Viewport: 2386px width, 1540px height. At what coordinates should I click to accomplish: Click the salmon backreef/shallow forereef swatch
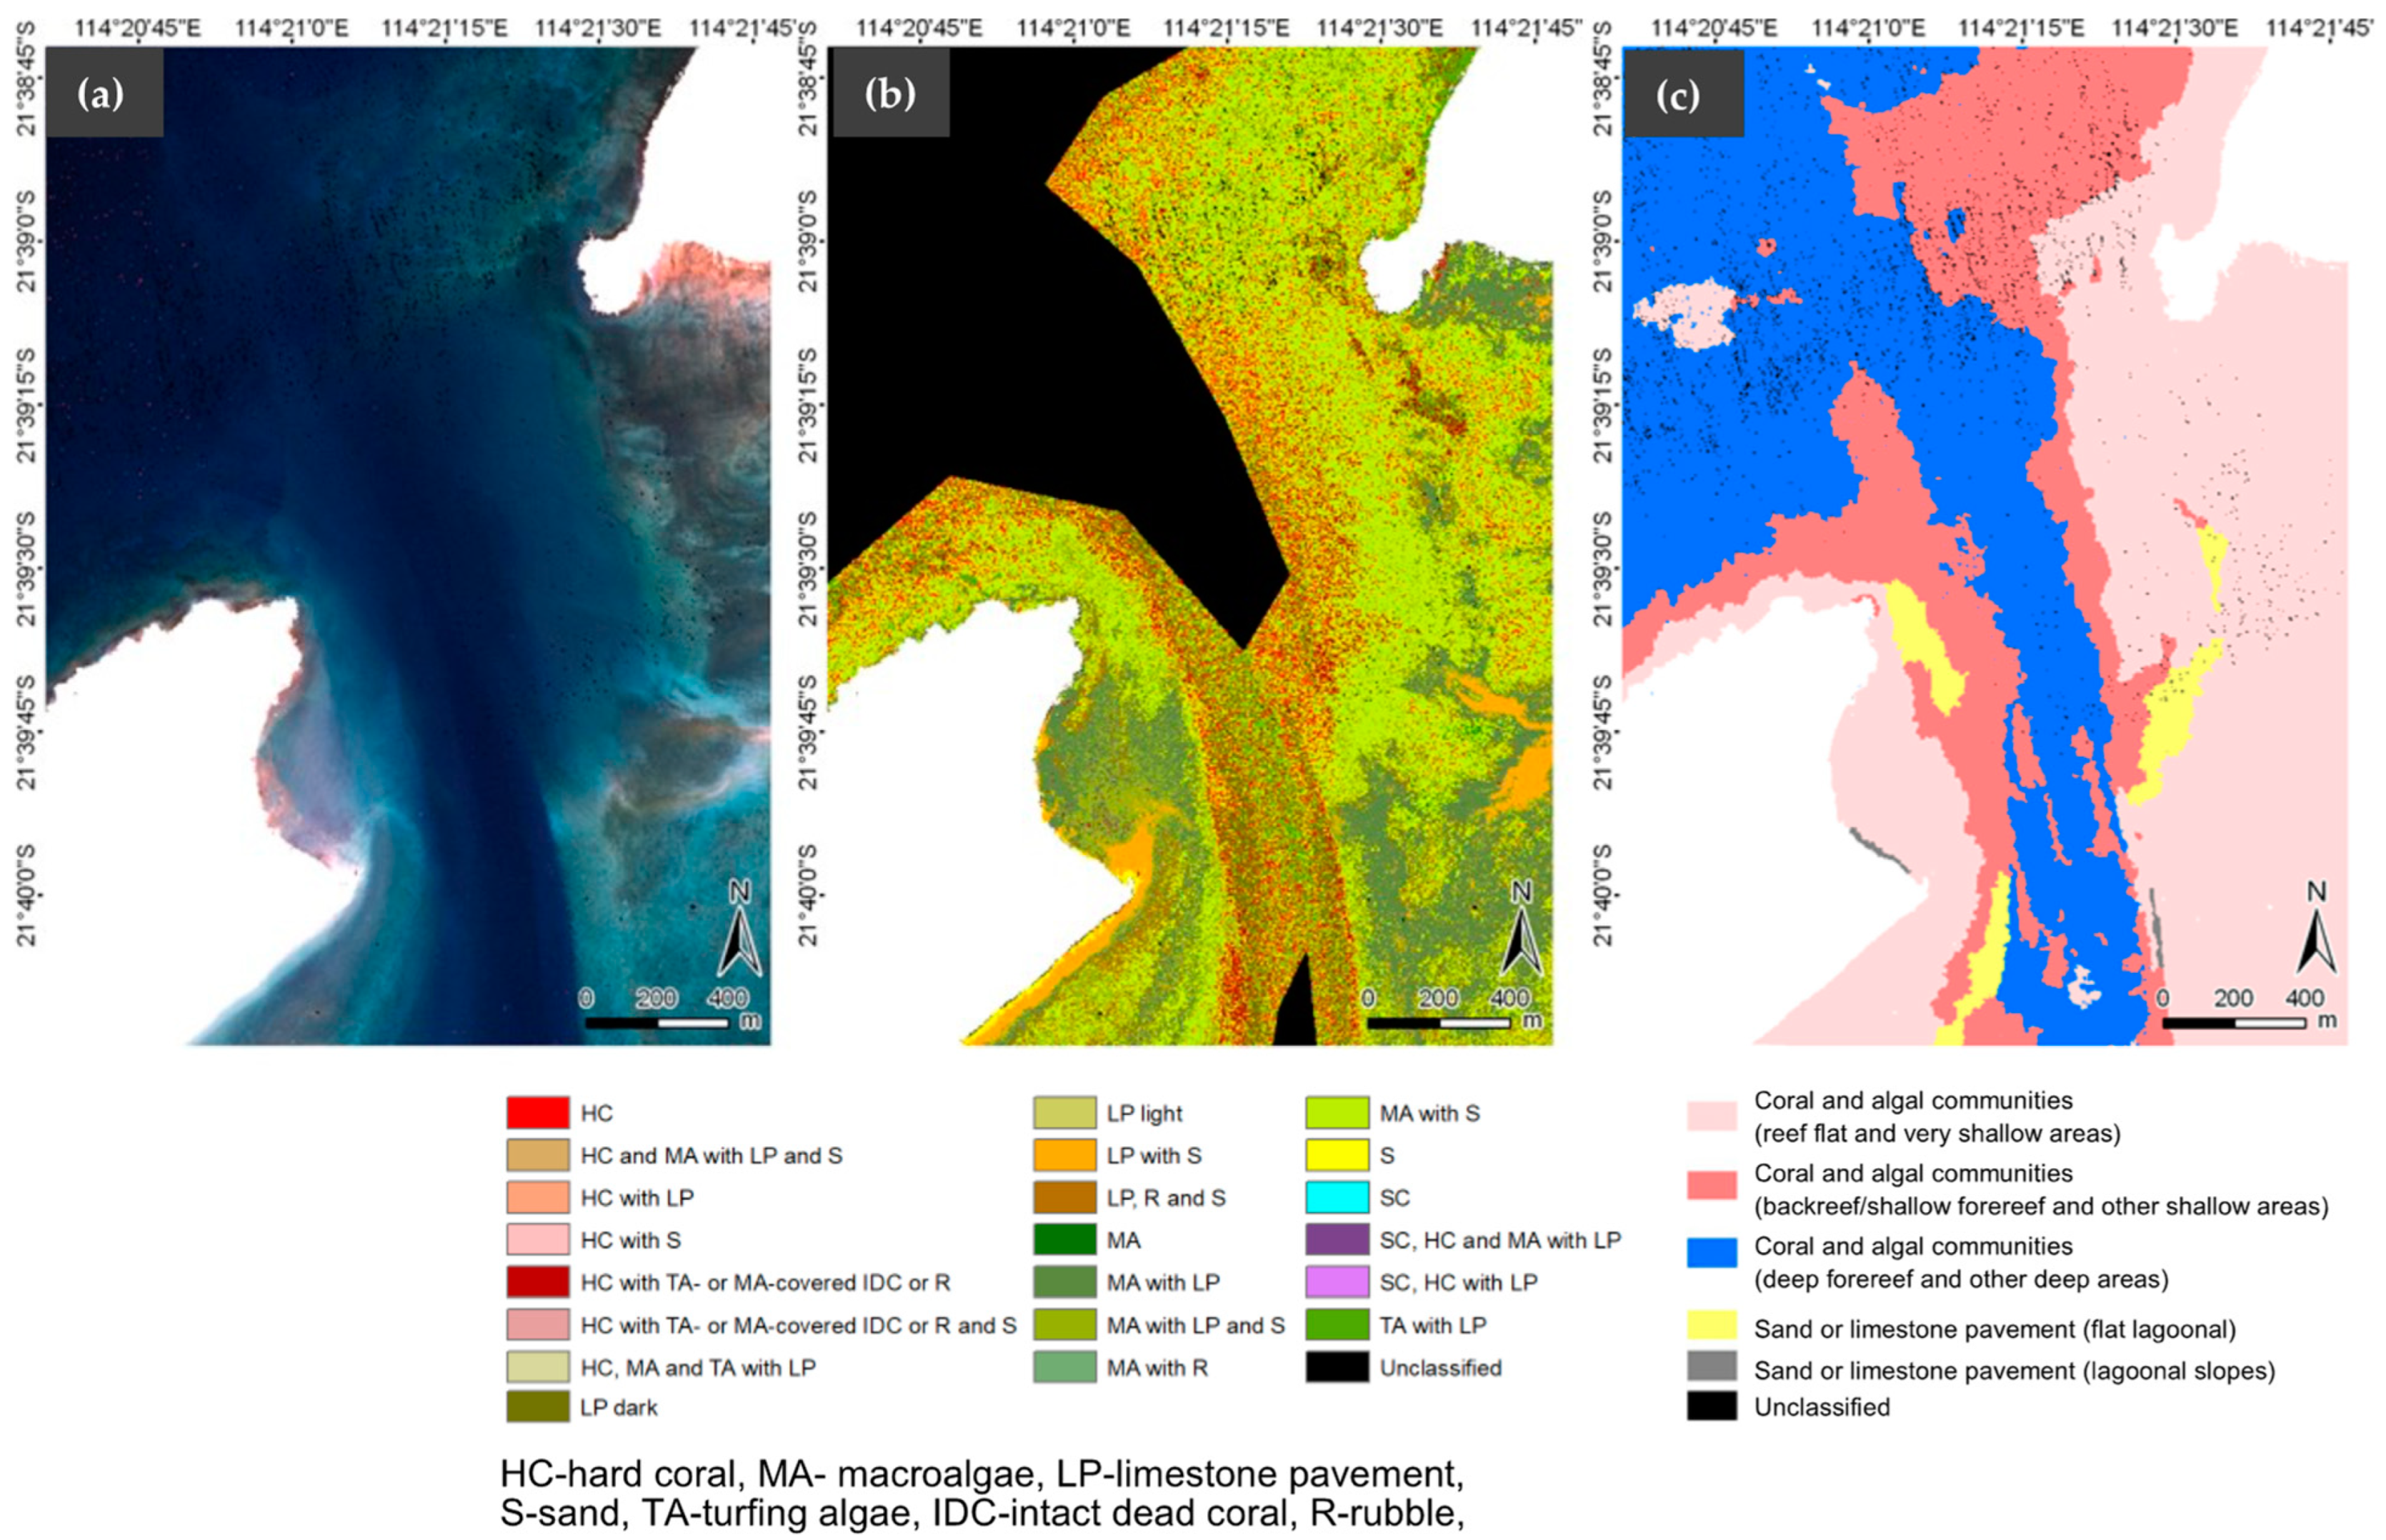click(1711, 1185)
